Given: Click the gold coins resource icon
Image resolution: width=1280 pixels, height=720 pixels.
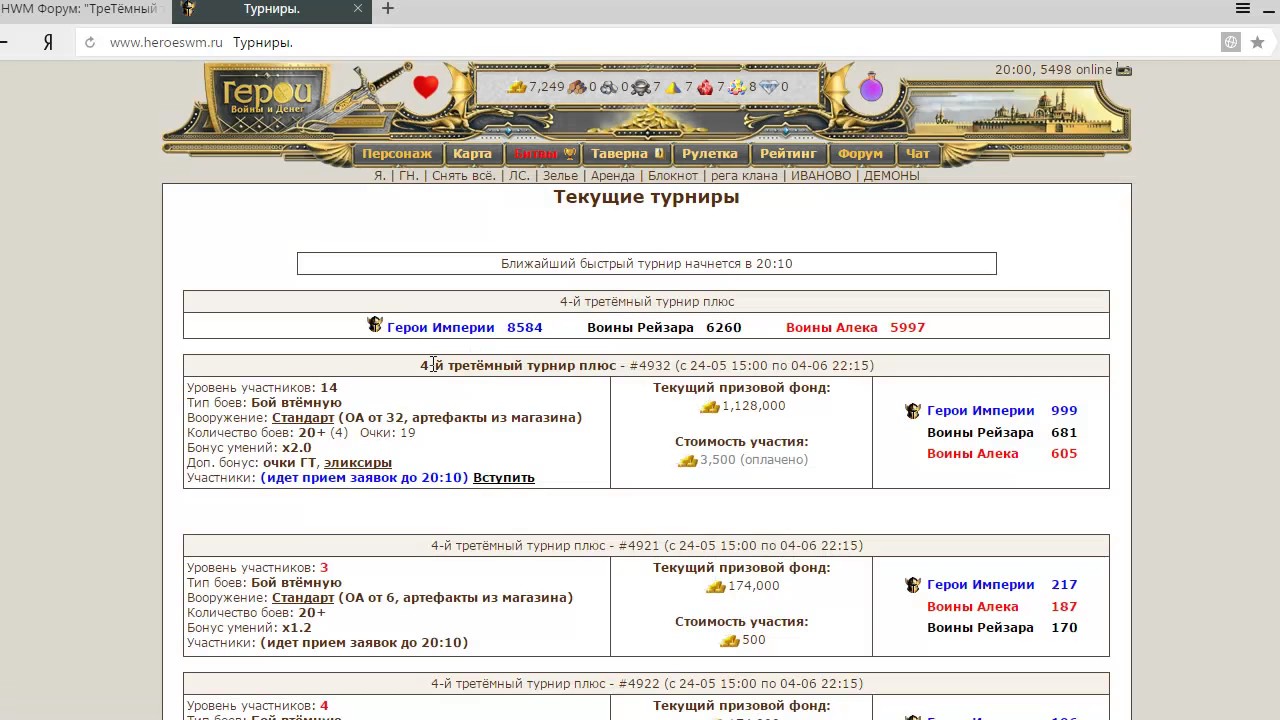Looking at the screenshot, I should coord(517,87).
